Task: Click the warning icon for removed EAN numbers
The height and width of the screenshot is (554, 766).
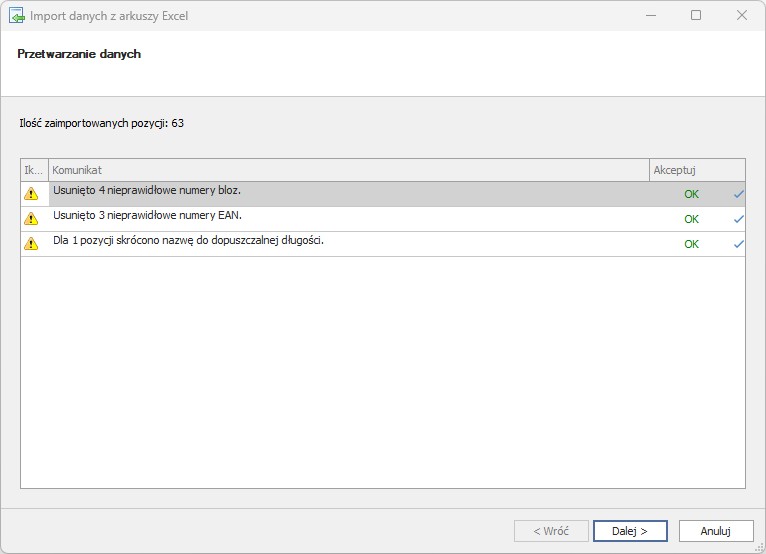Action: pos(31,219)
